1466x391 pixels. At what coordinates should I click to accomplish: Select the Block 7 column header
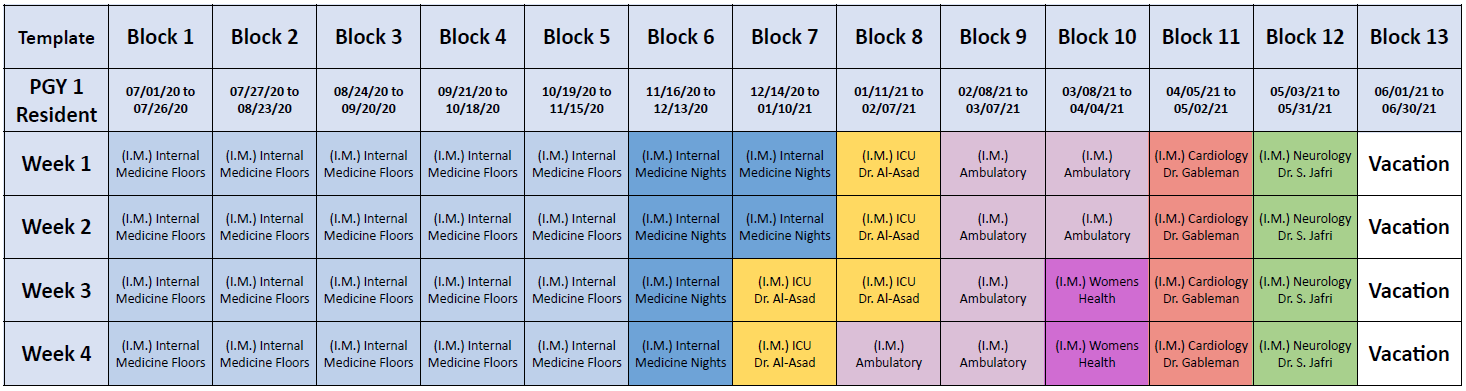[785, 37]
